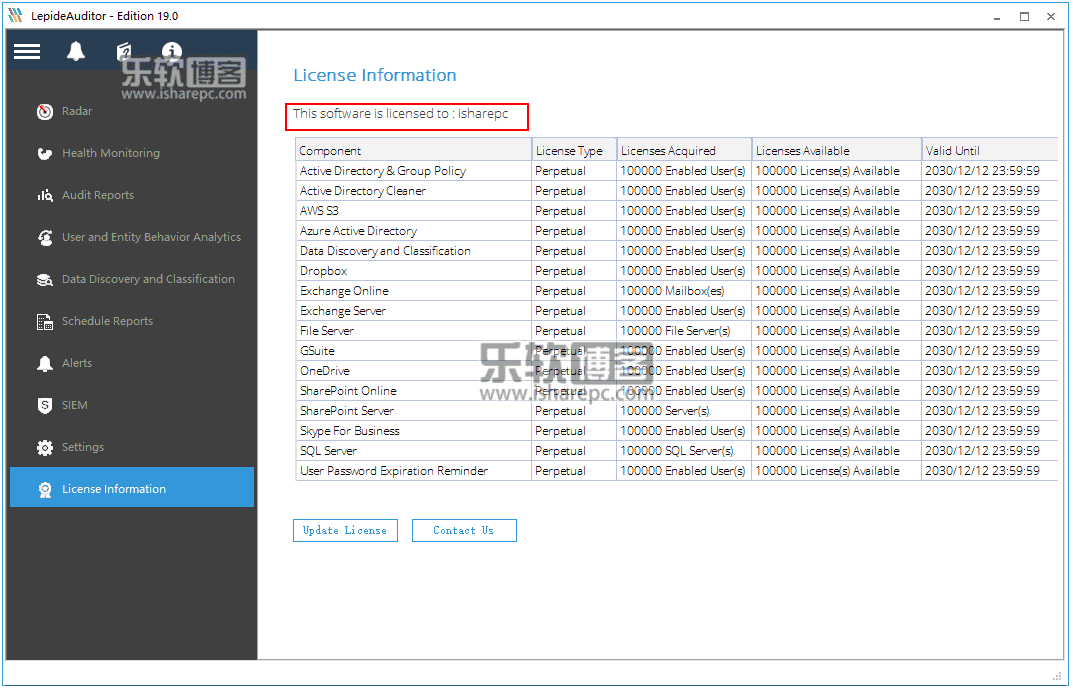Click the 100000 Server(s) cell
Image resolution: width=1073 pixels, height=688 pixels.
pyautogui.click(x=684, y=410)
